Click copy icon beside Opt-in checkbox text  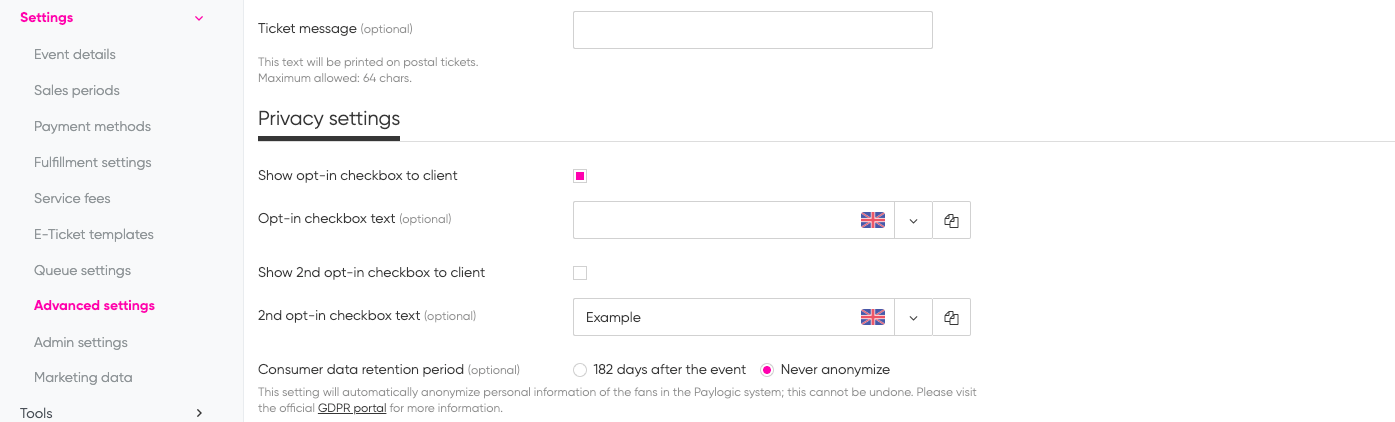tap(951, 221)
